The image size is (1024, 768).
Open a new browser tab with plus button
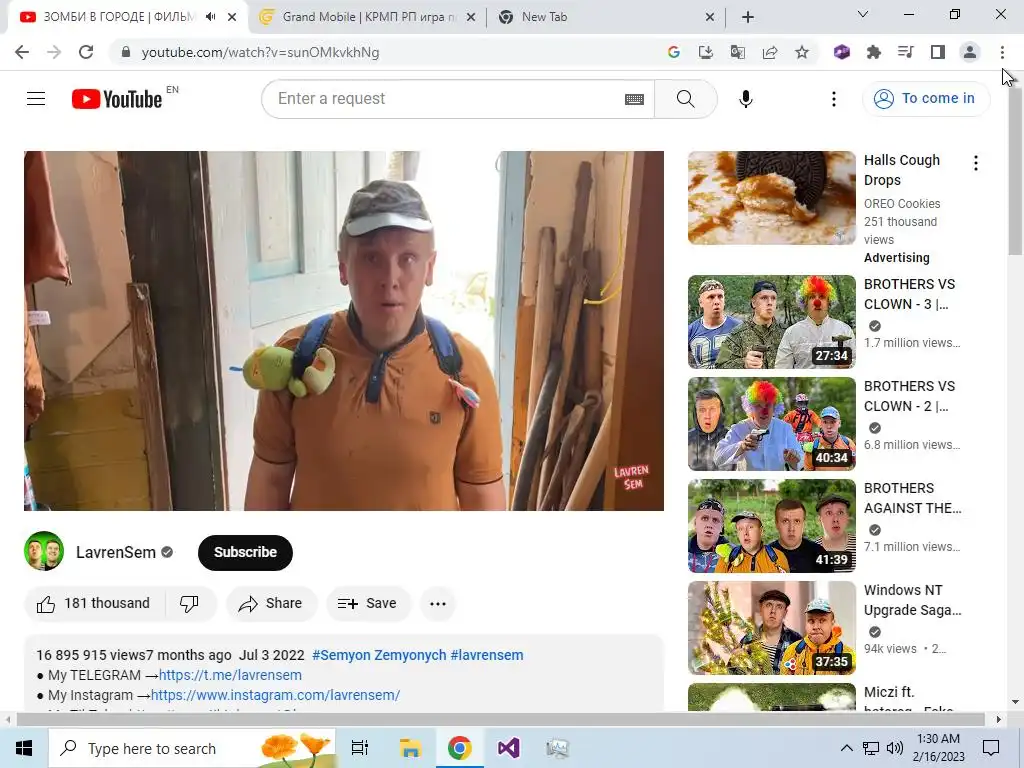click(748, 17)
